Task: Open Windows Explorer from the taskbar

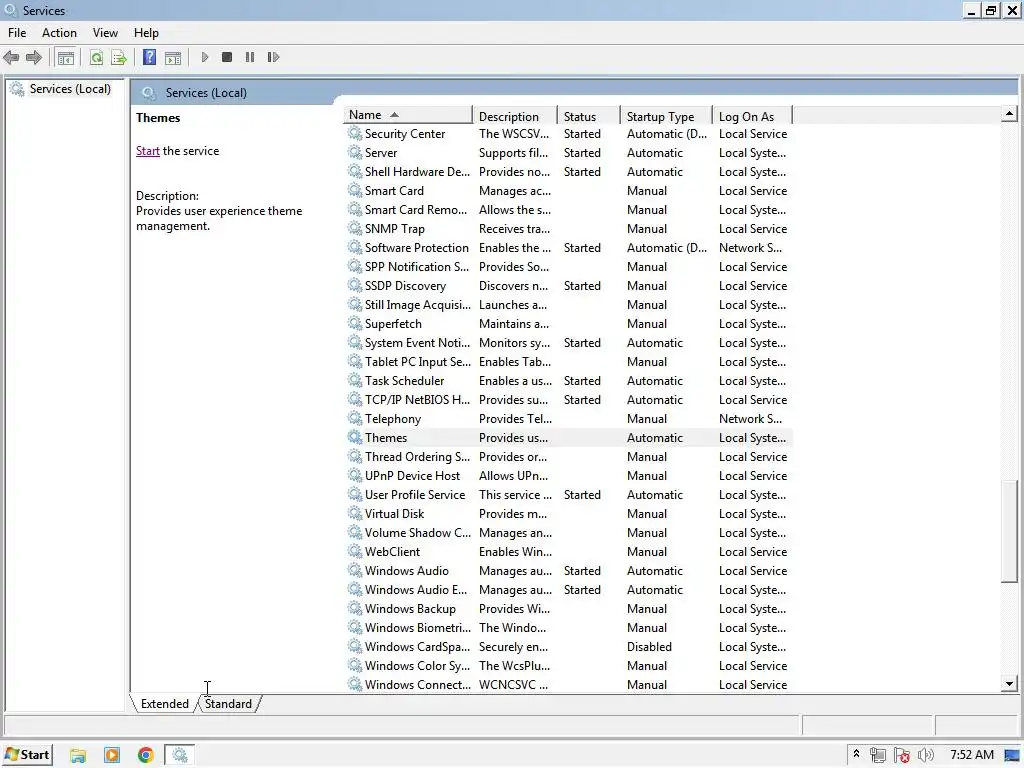Action: click(x=78, y=756)
